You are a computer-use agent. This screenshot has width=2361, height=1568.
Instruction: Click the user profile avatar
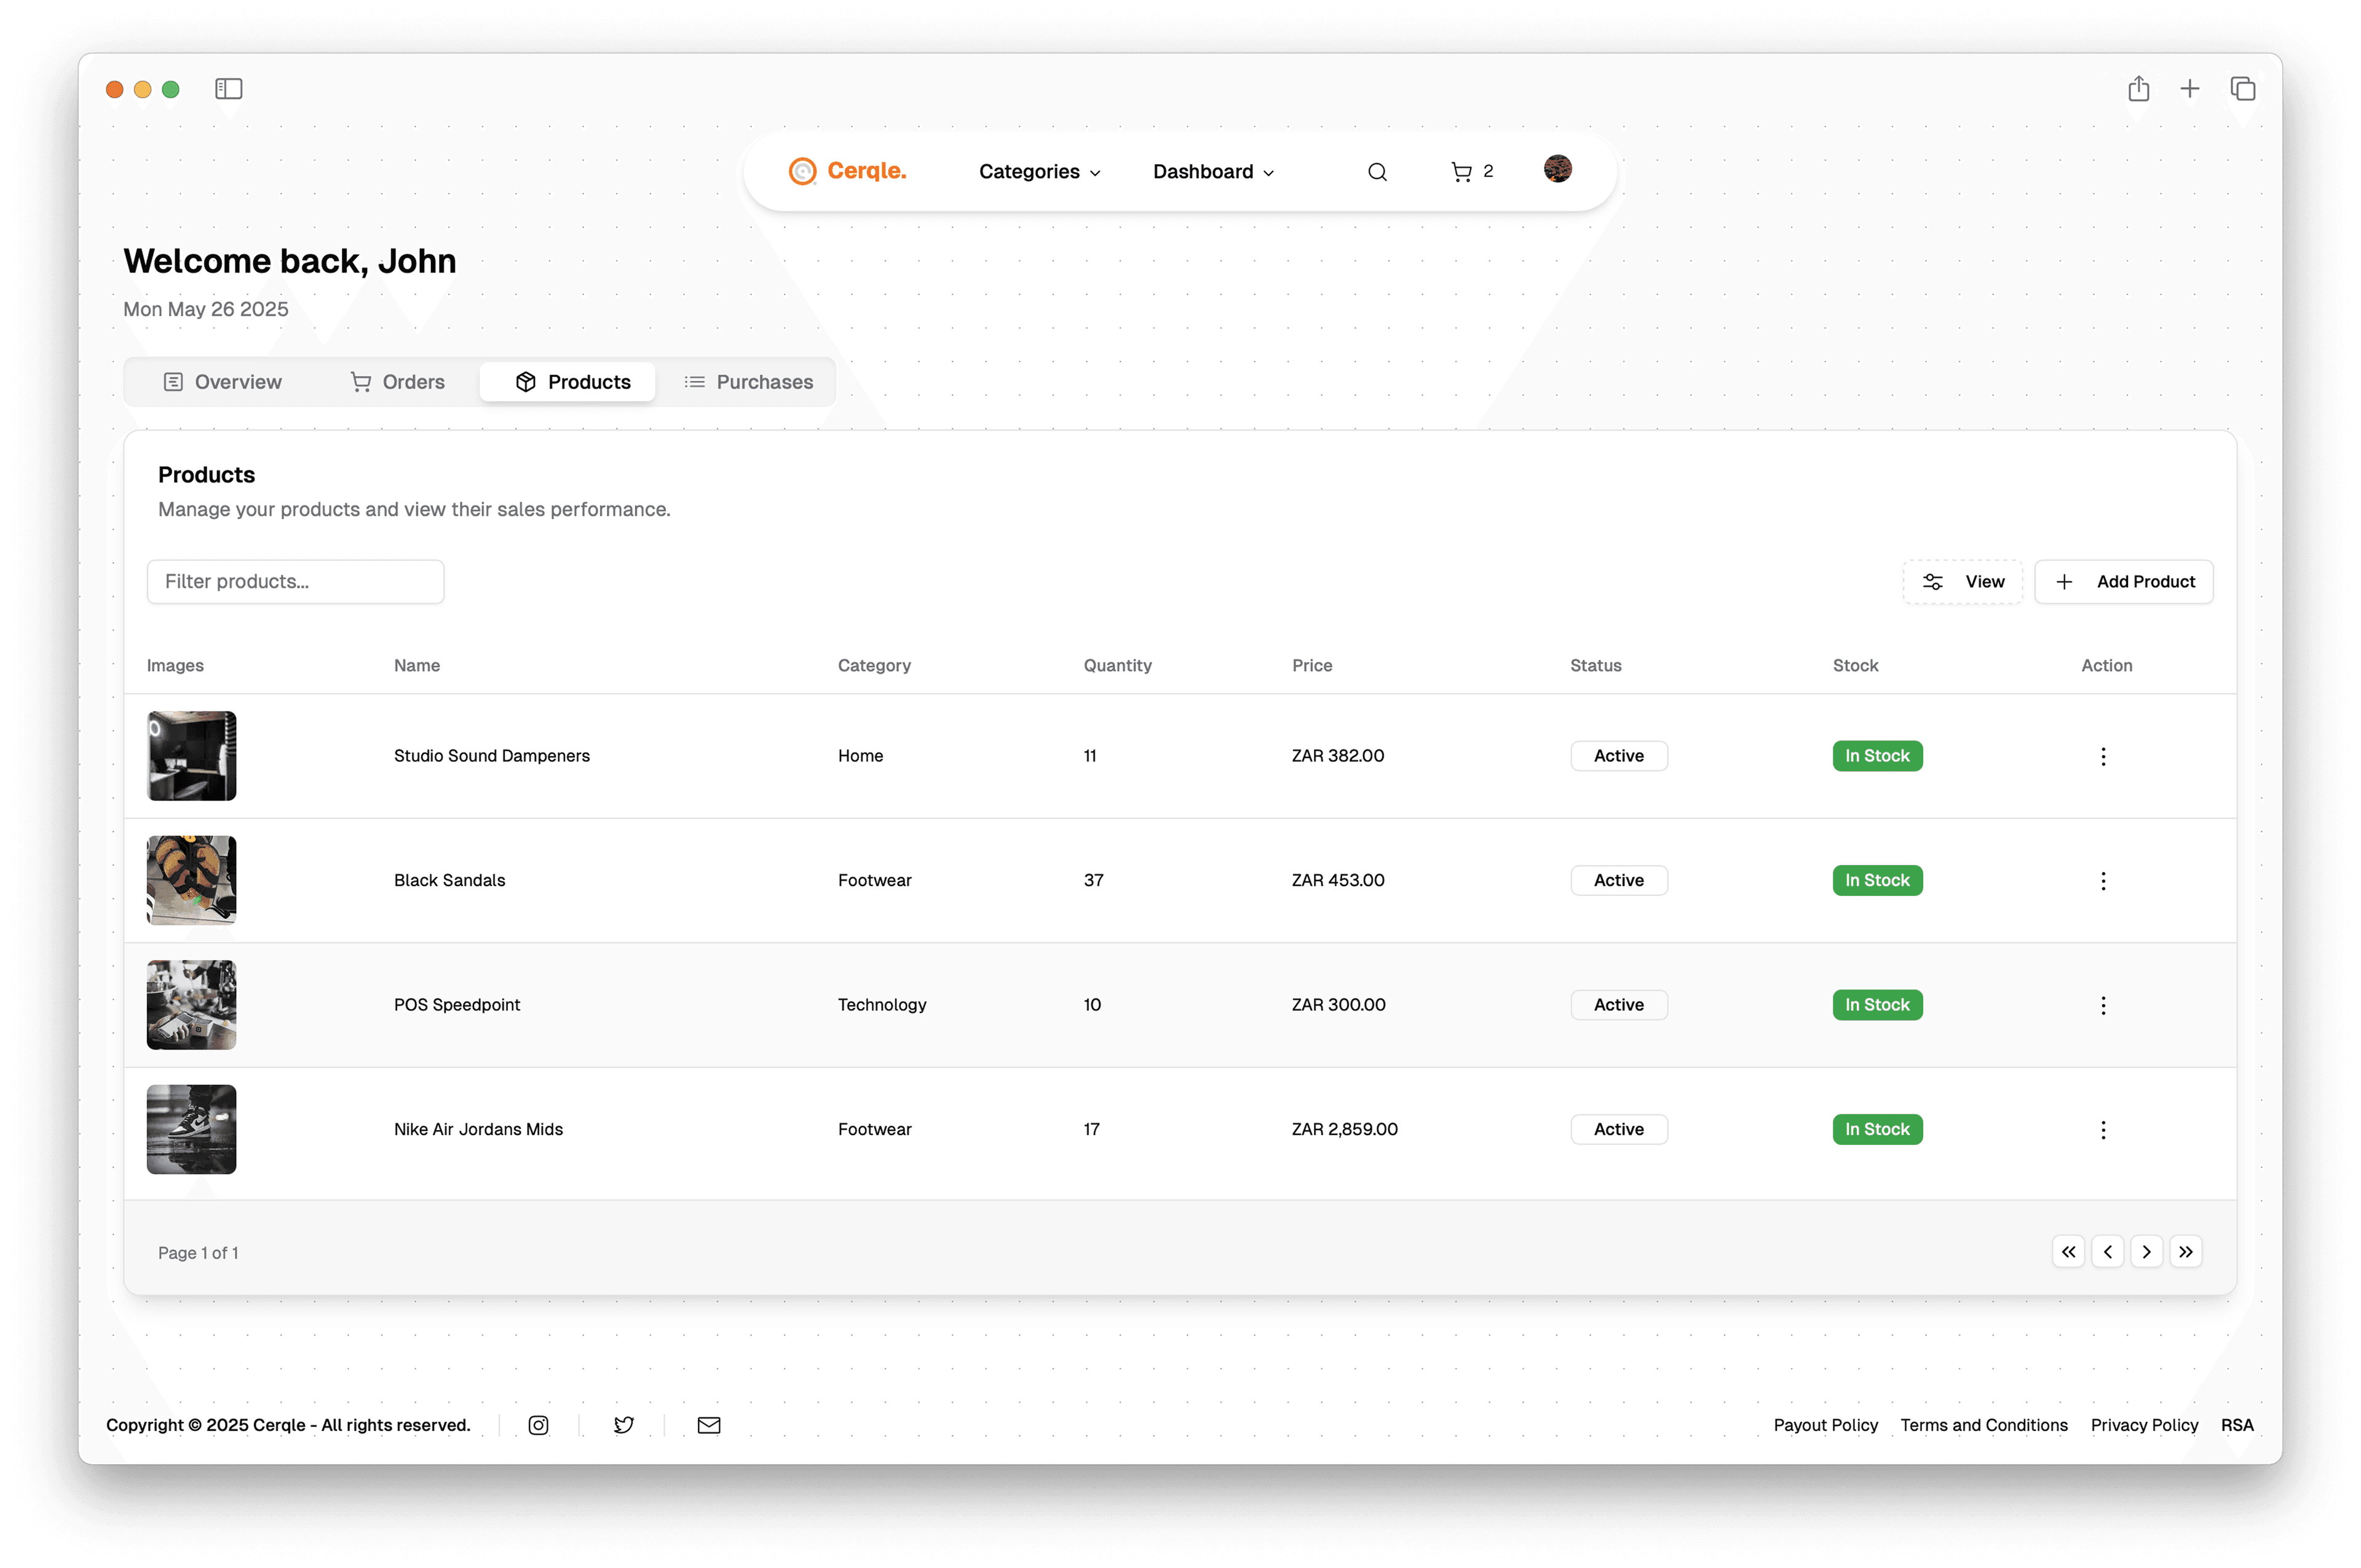point(1557,169)
